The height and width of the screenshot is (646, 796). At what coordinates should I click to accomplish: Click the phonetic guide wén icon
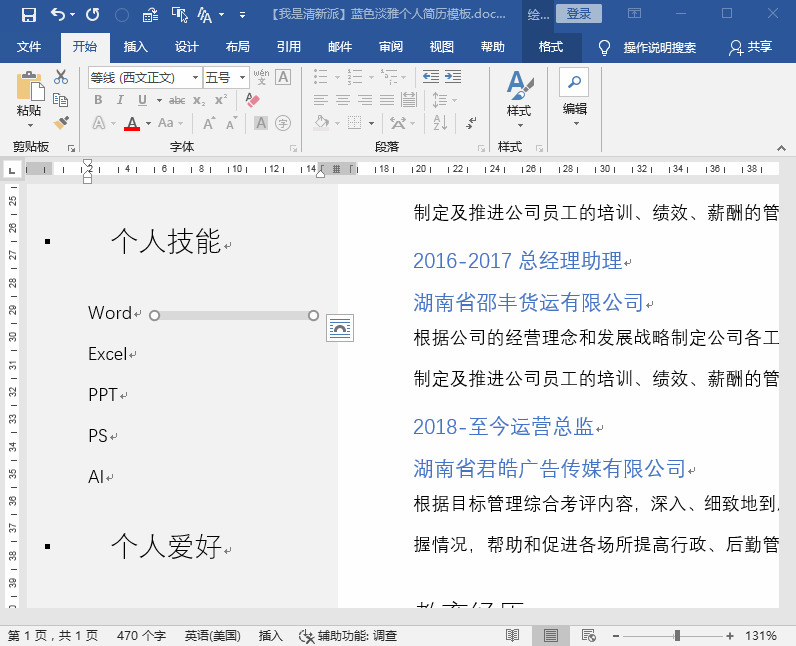pos(261,77)
